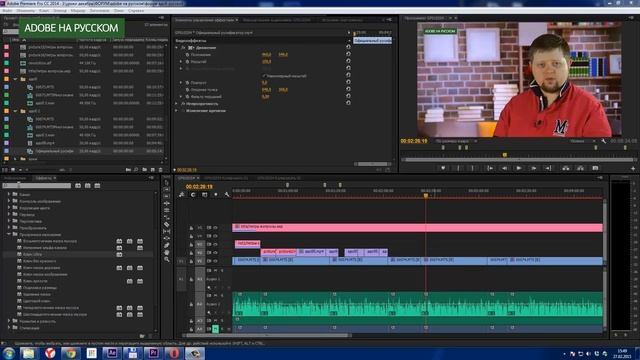Screen dimensions: 640x360
Task: Open the Файл menu
Action: [7, 11]
